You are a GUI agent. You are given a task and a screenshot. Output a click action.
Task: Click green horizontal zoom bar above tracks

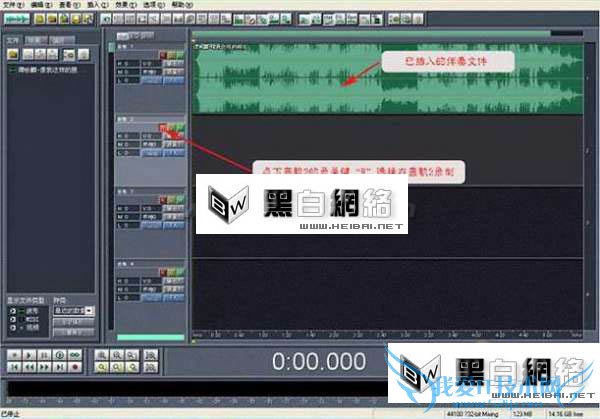click(371, 34)
